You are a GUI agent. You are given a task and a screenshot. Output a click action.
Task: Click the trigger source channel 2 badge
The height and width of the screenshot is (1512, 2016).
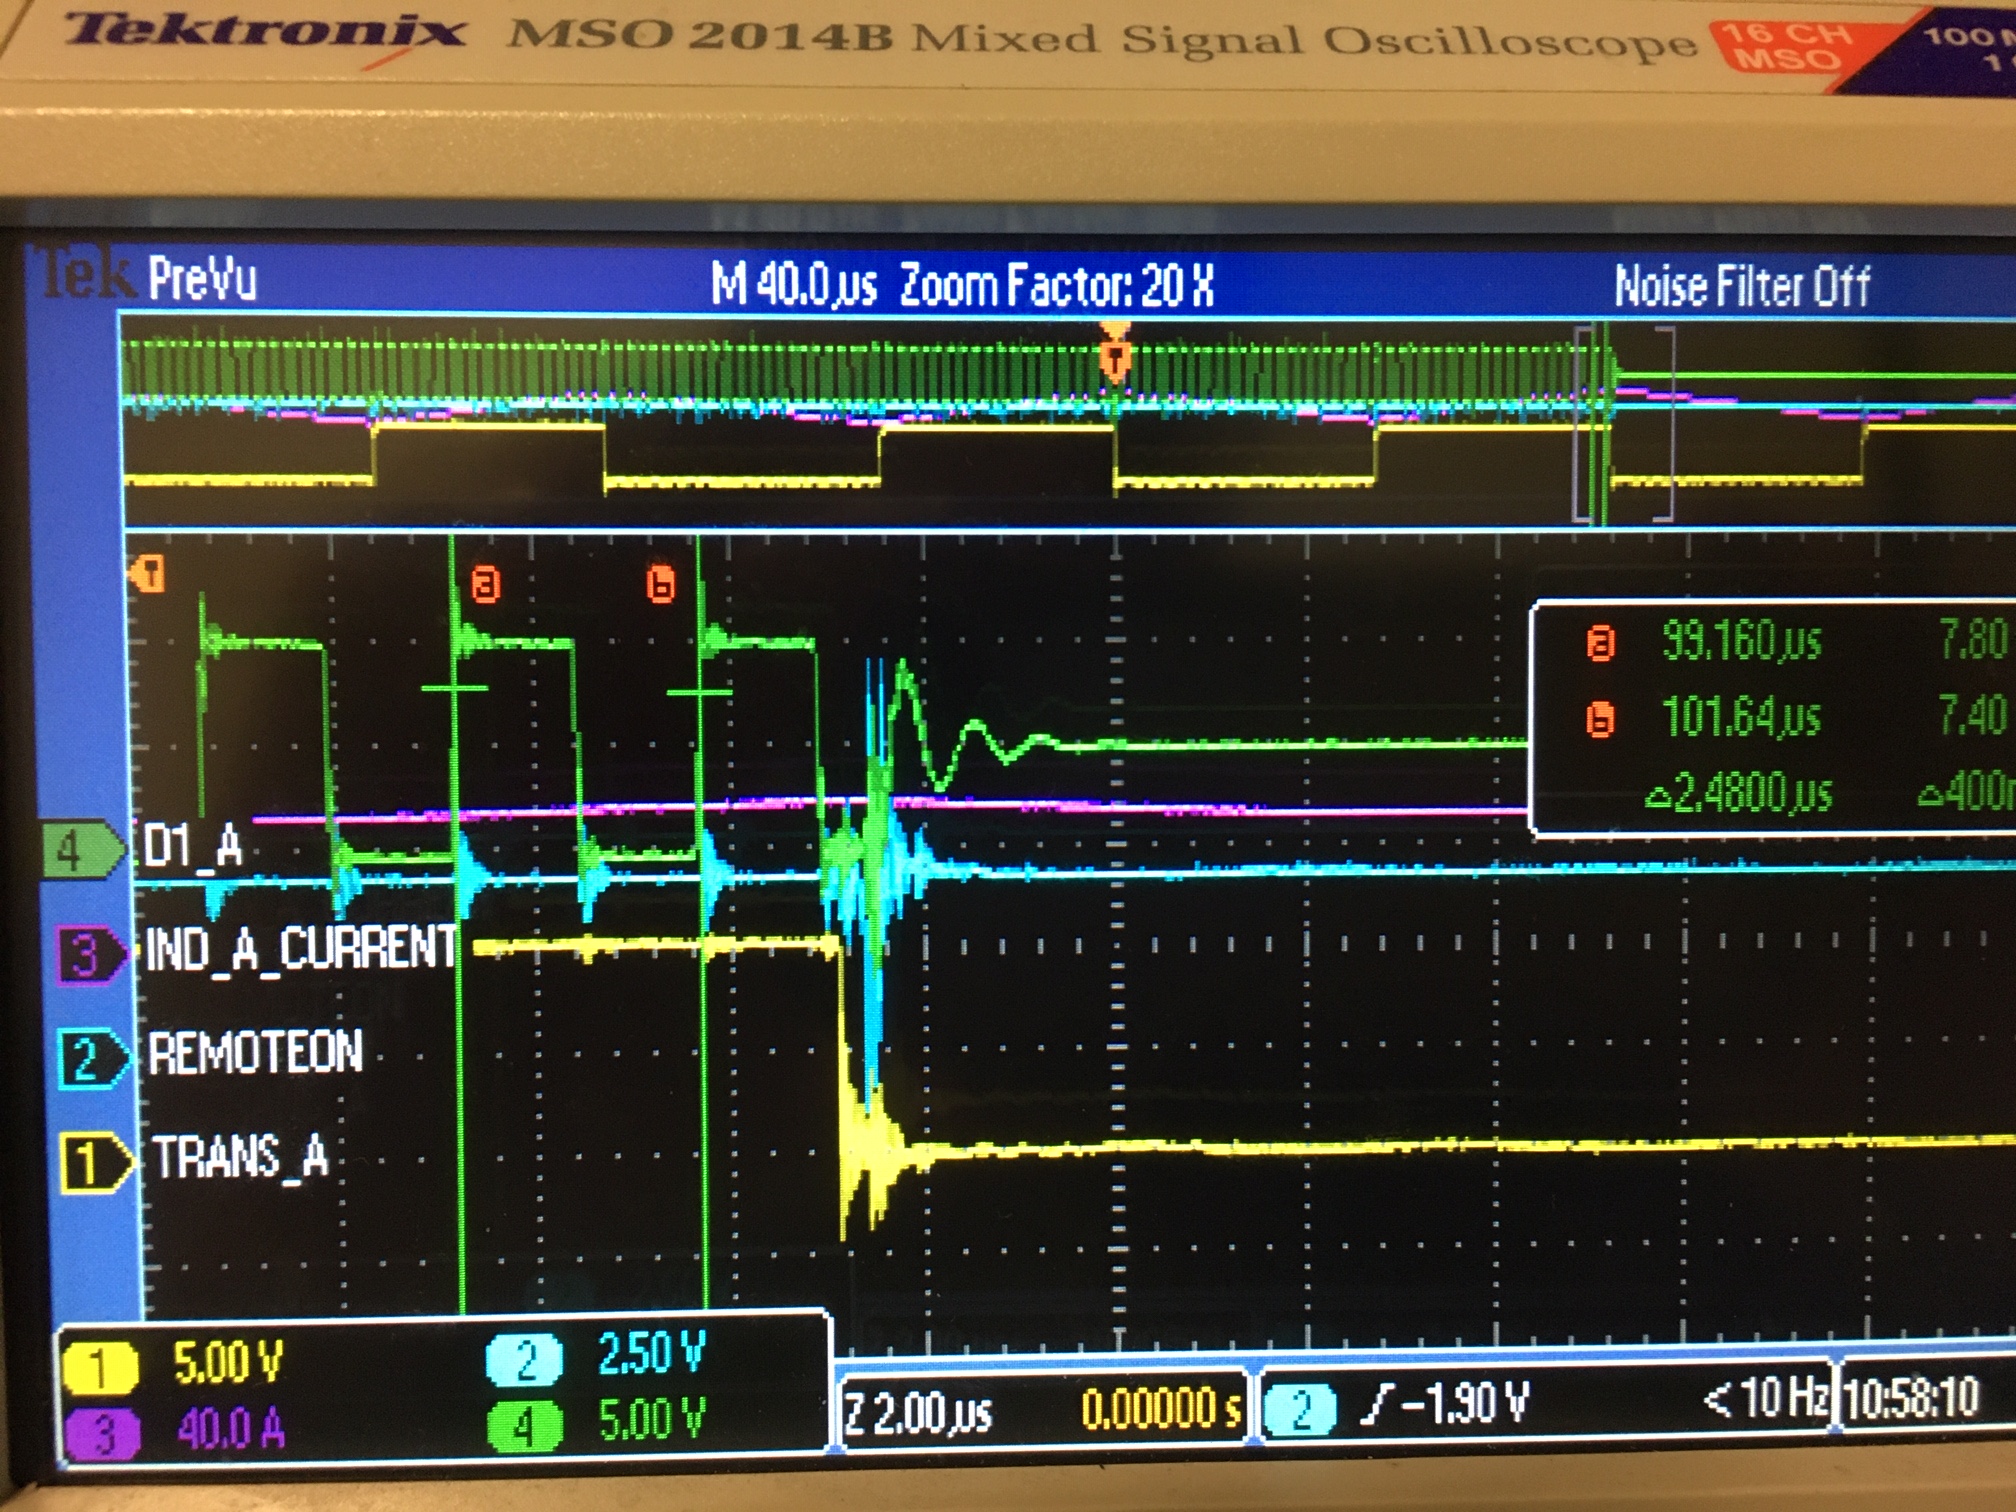click(1300, 1410)
